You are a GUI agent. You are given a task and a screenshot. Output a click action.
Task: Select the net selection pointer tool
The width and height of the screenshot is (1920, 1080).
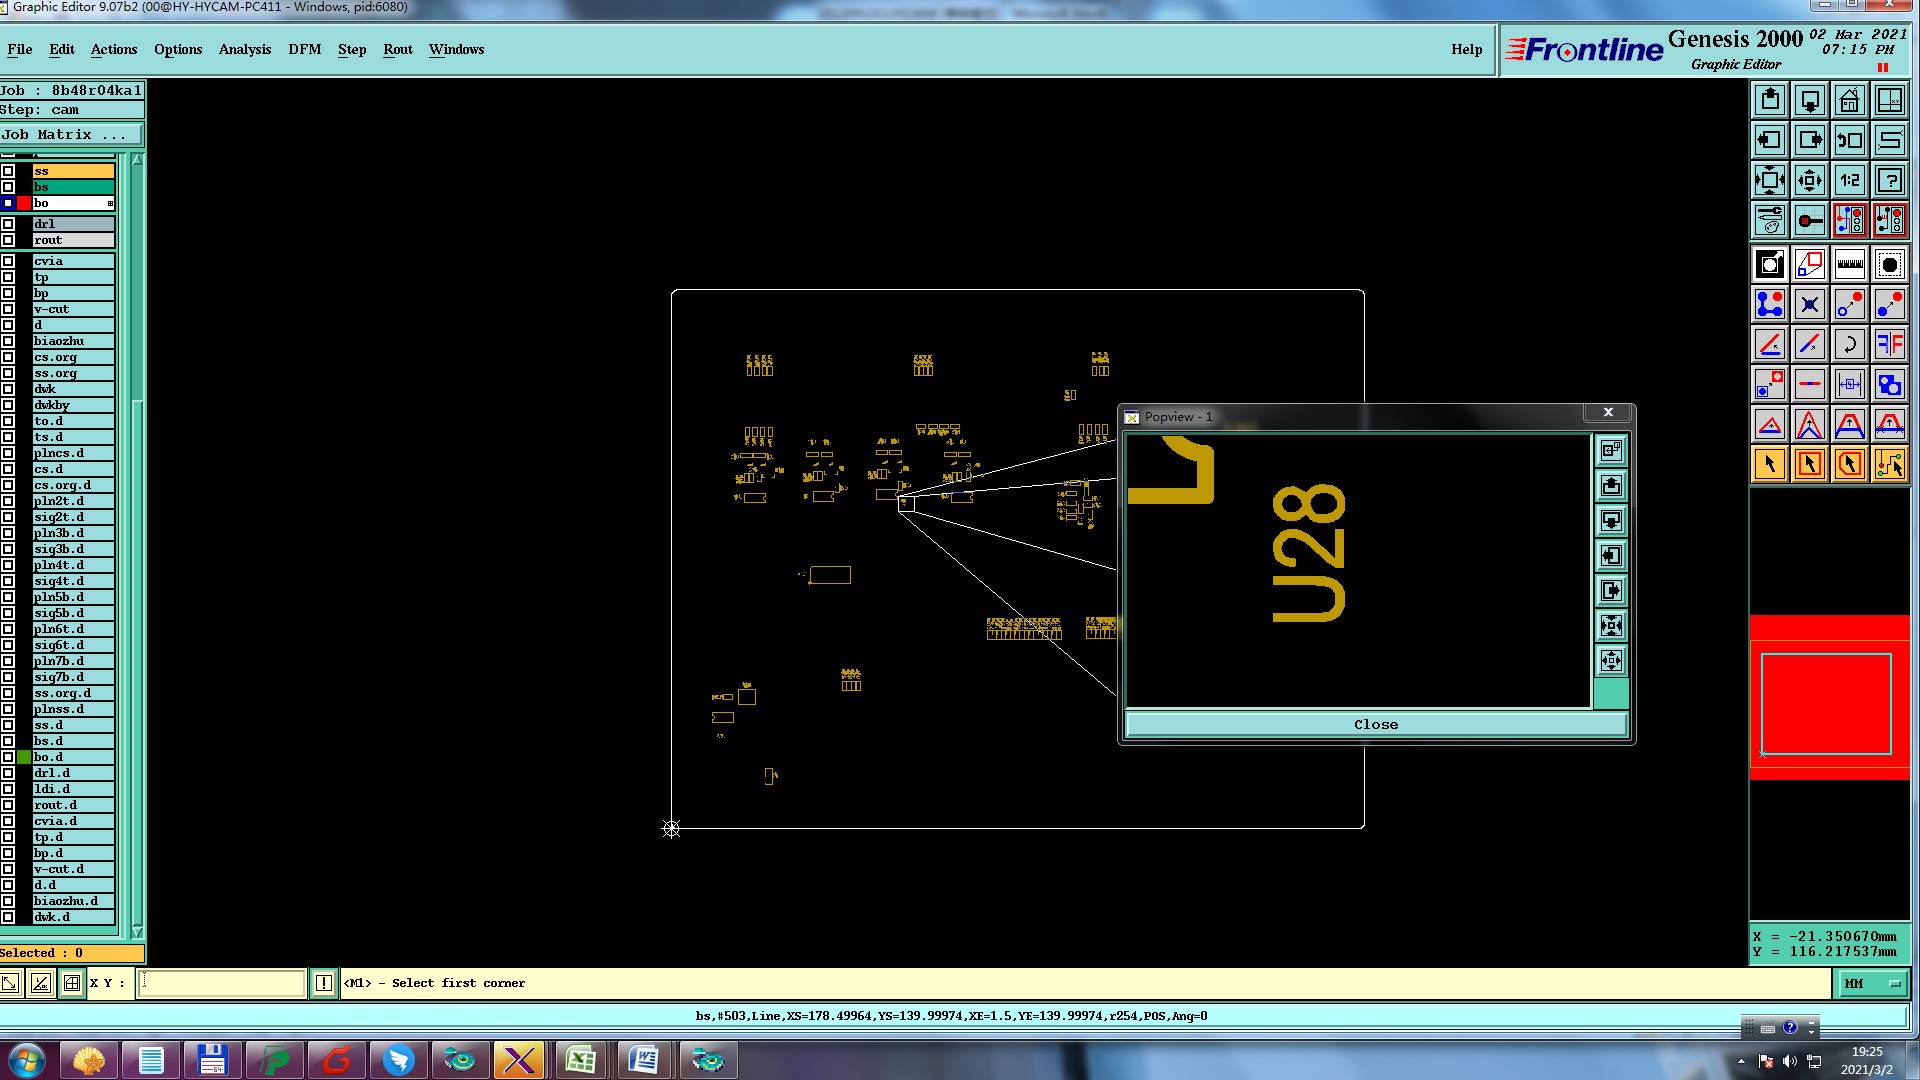pyautogui.click(x=1889, y=464)
